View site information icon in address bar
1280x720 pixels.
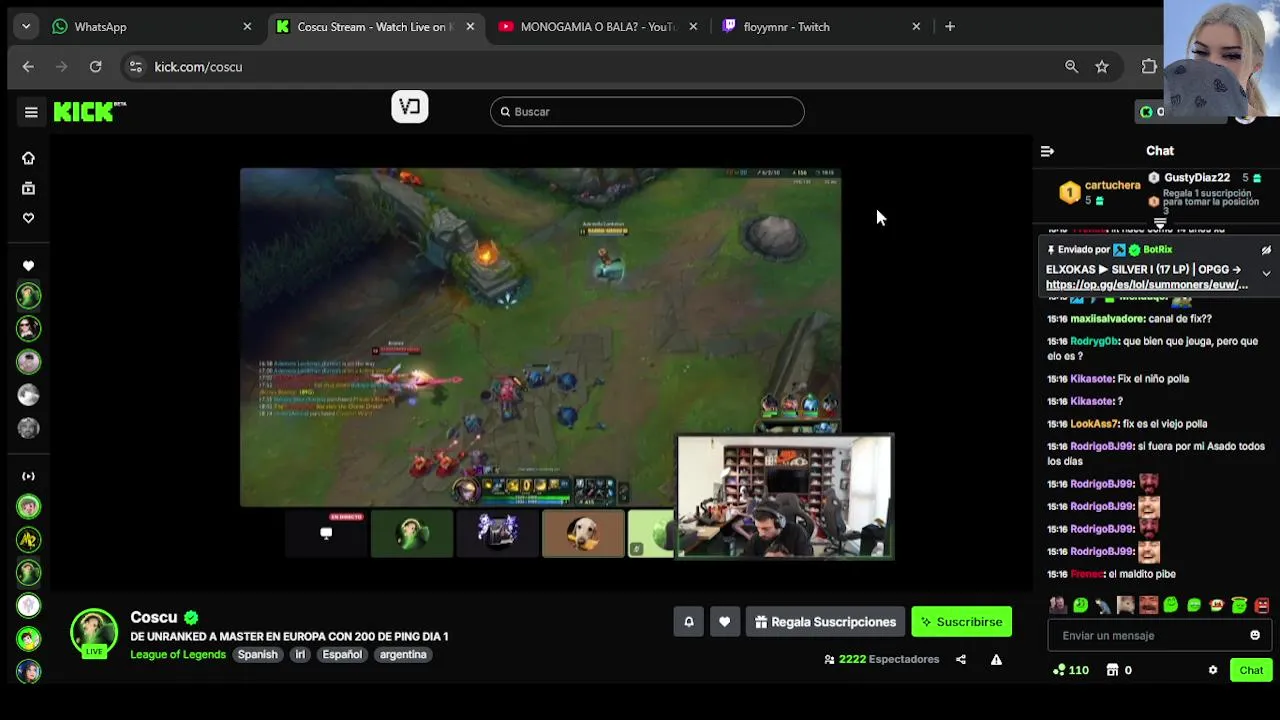(x=135, y=67)
